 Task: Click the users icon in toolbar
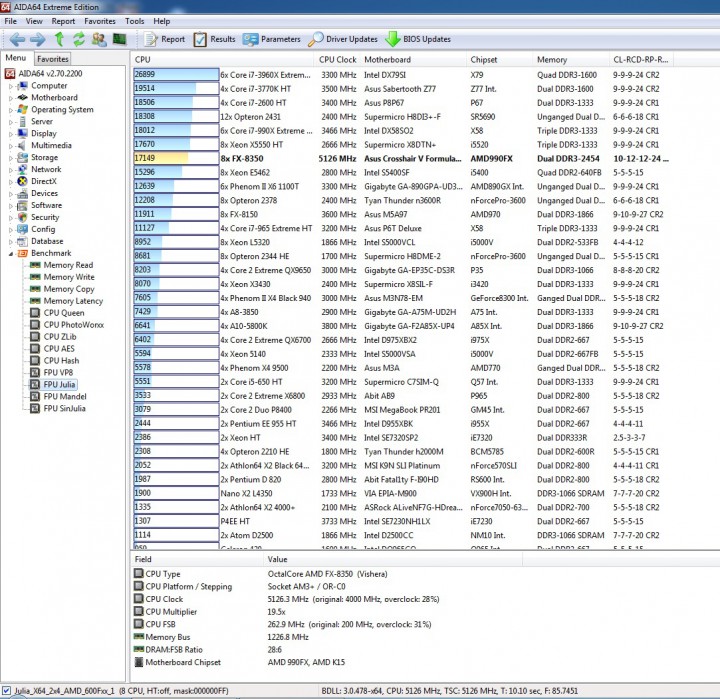(99, 39)
